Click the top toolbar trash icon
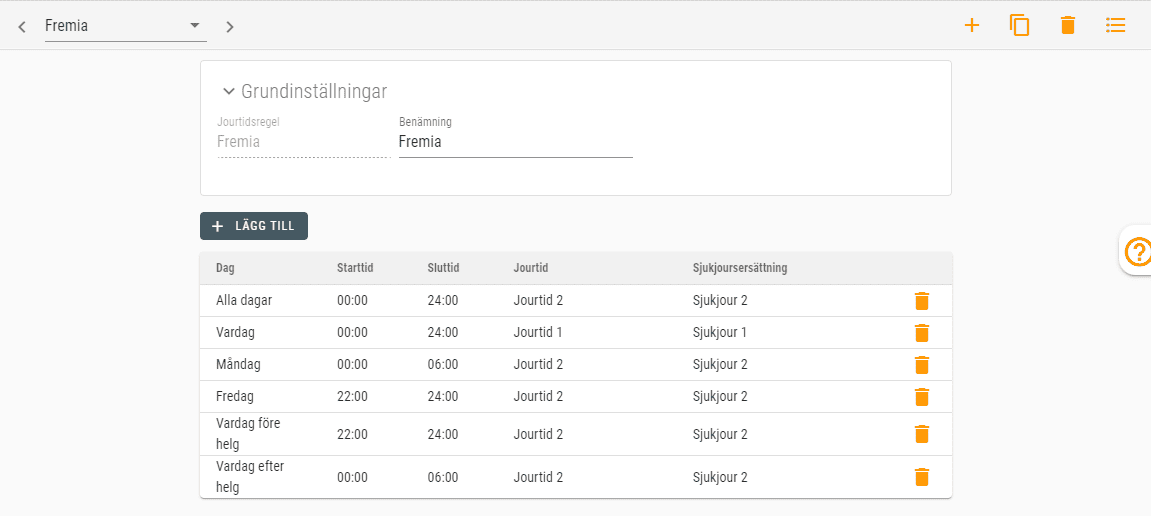 [1068, 26]
